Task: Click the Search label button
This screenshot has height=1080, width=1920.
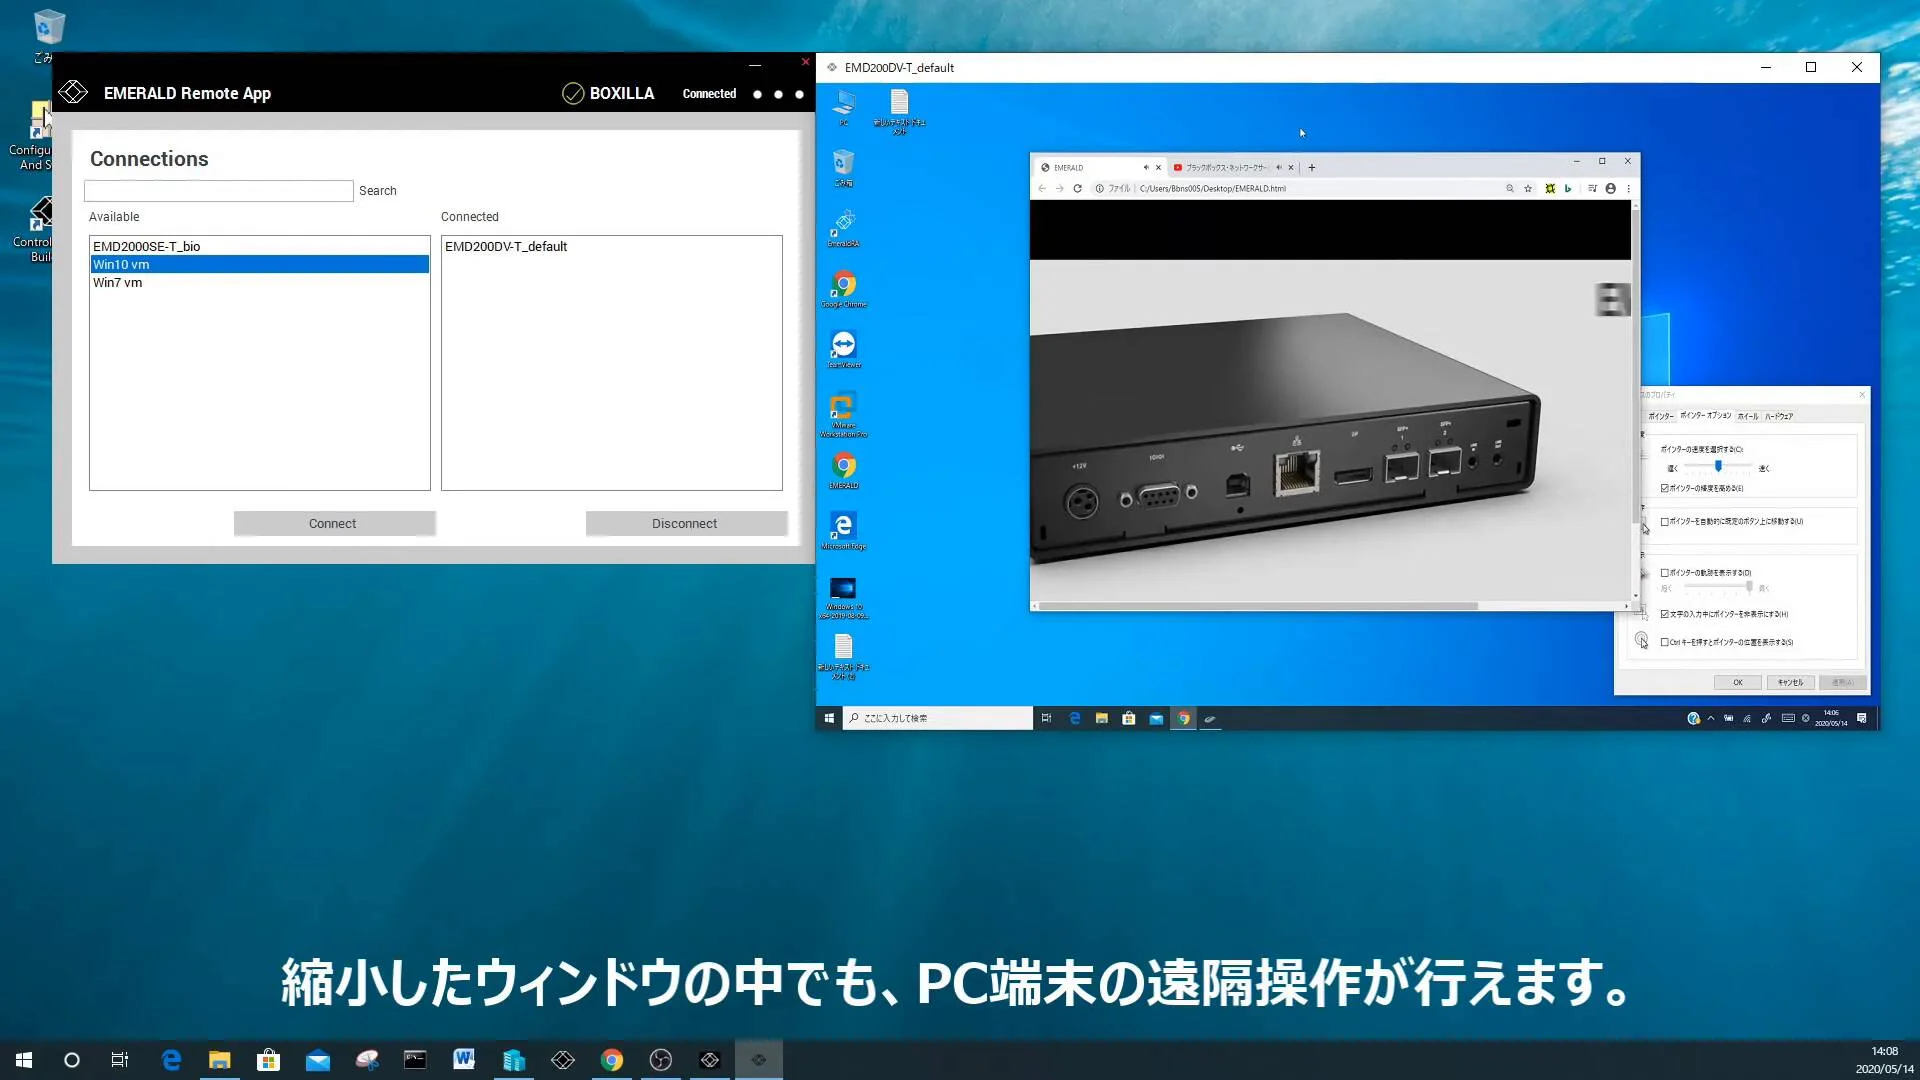Action: (378, 191)
